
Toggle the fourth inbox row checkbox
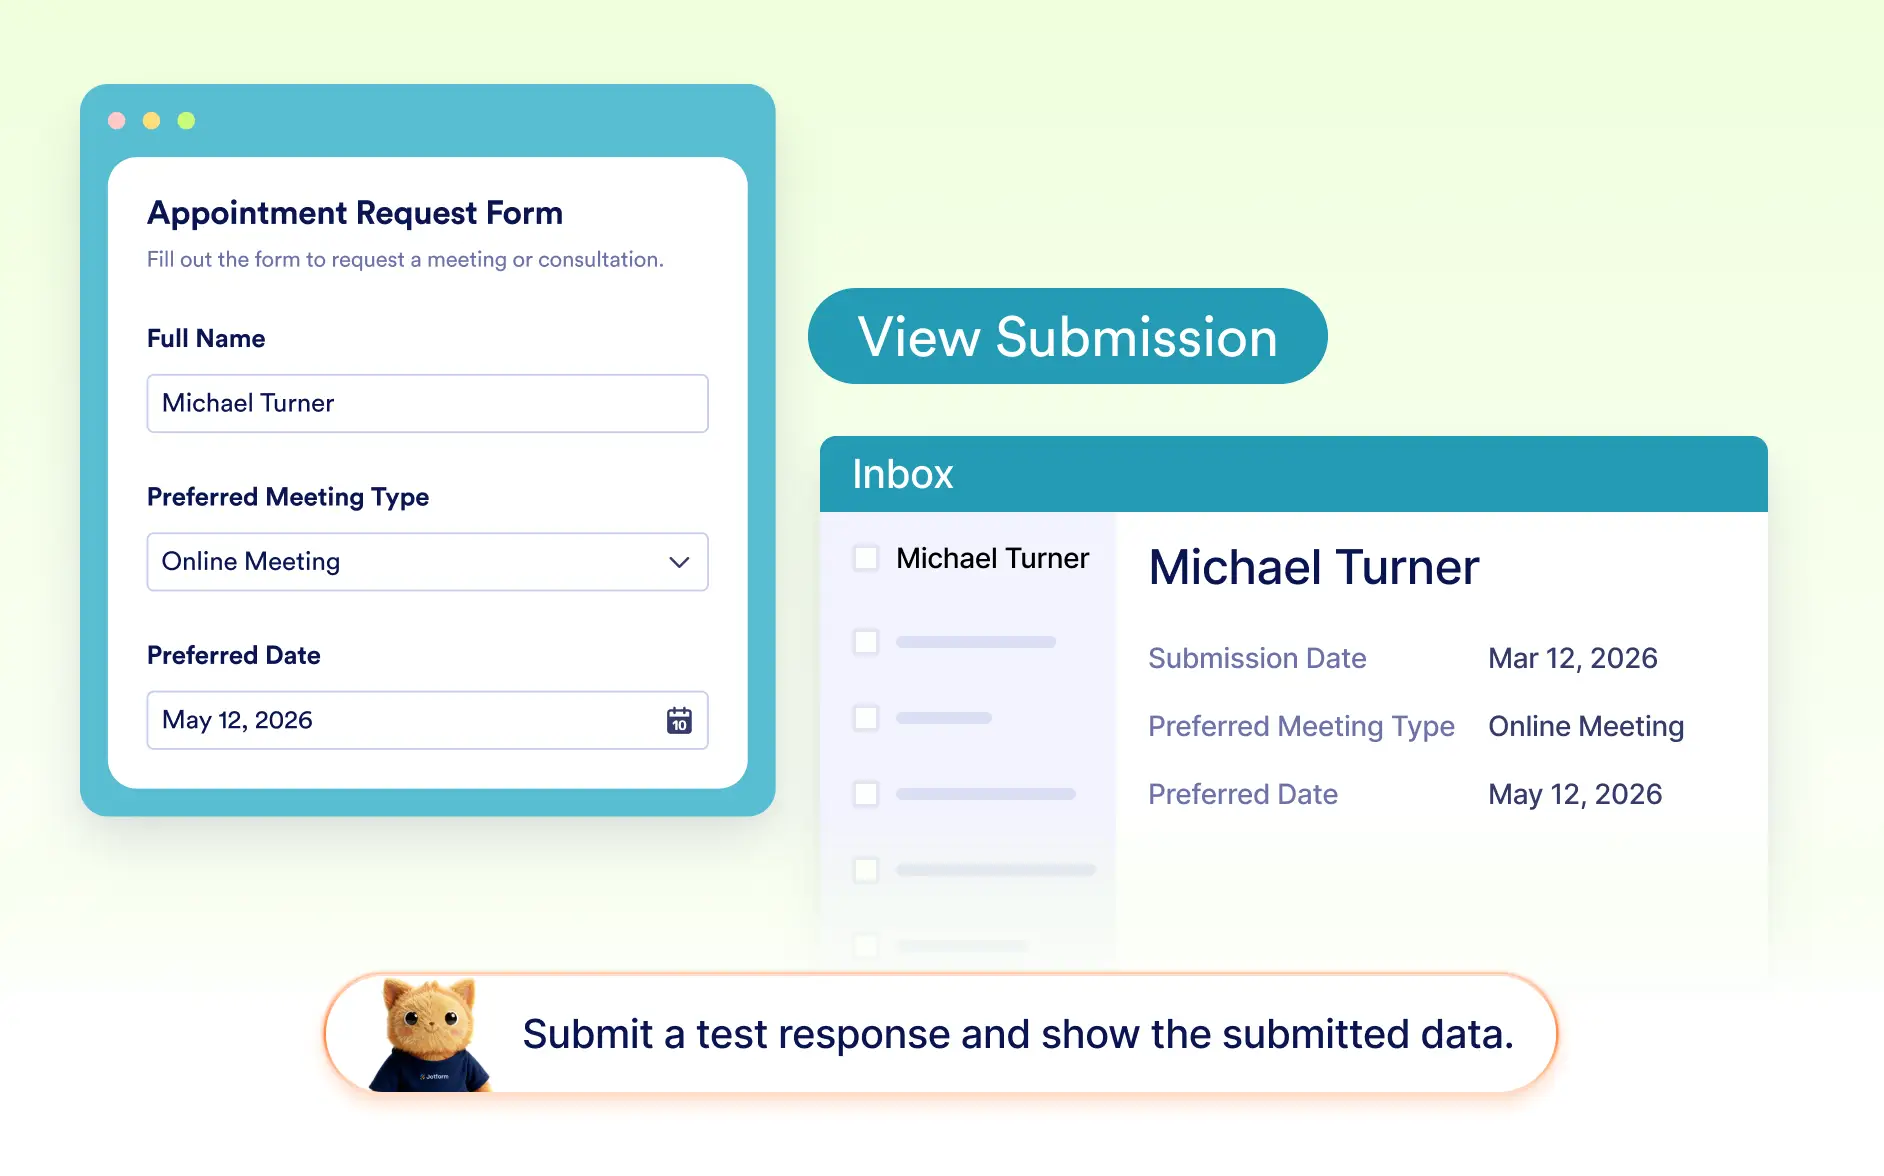pyautogui.click(x=866, y=794)
